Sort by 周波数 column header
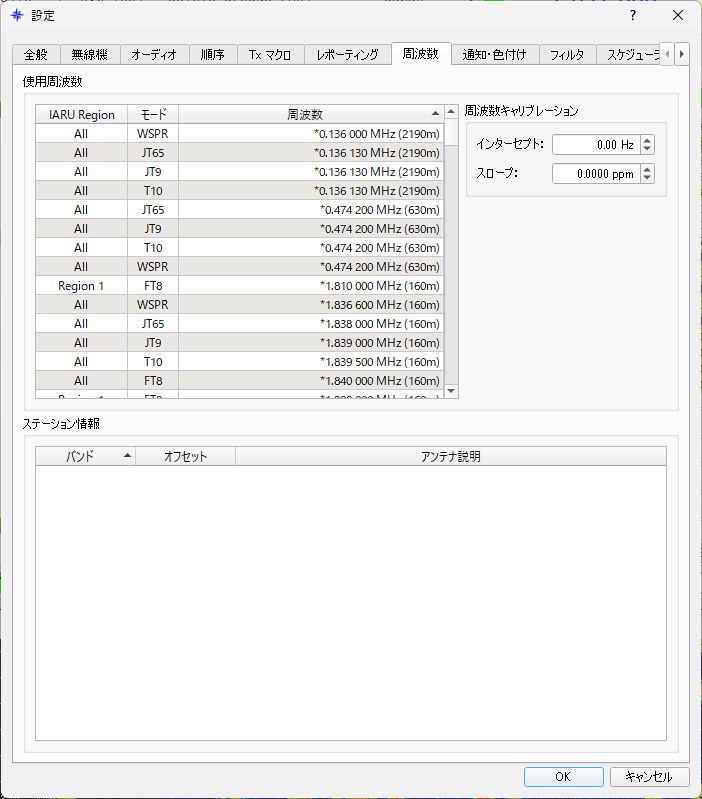702x799 pixels. tap(311, 115)
